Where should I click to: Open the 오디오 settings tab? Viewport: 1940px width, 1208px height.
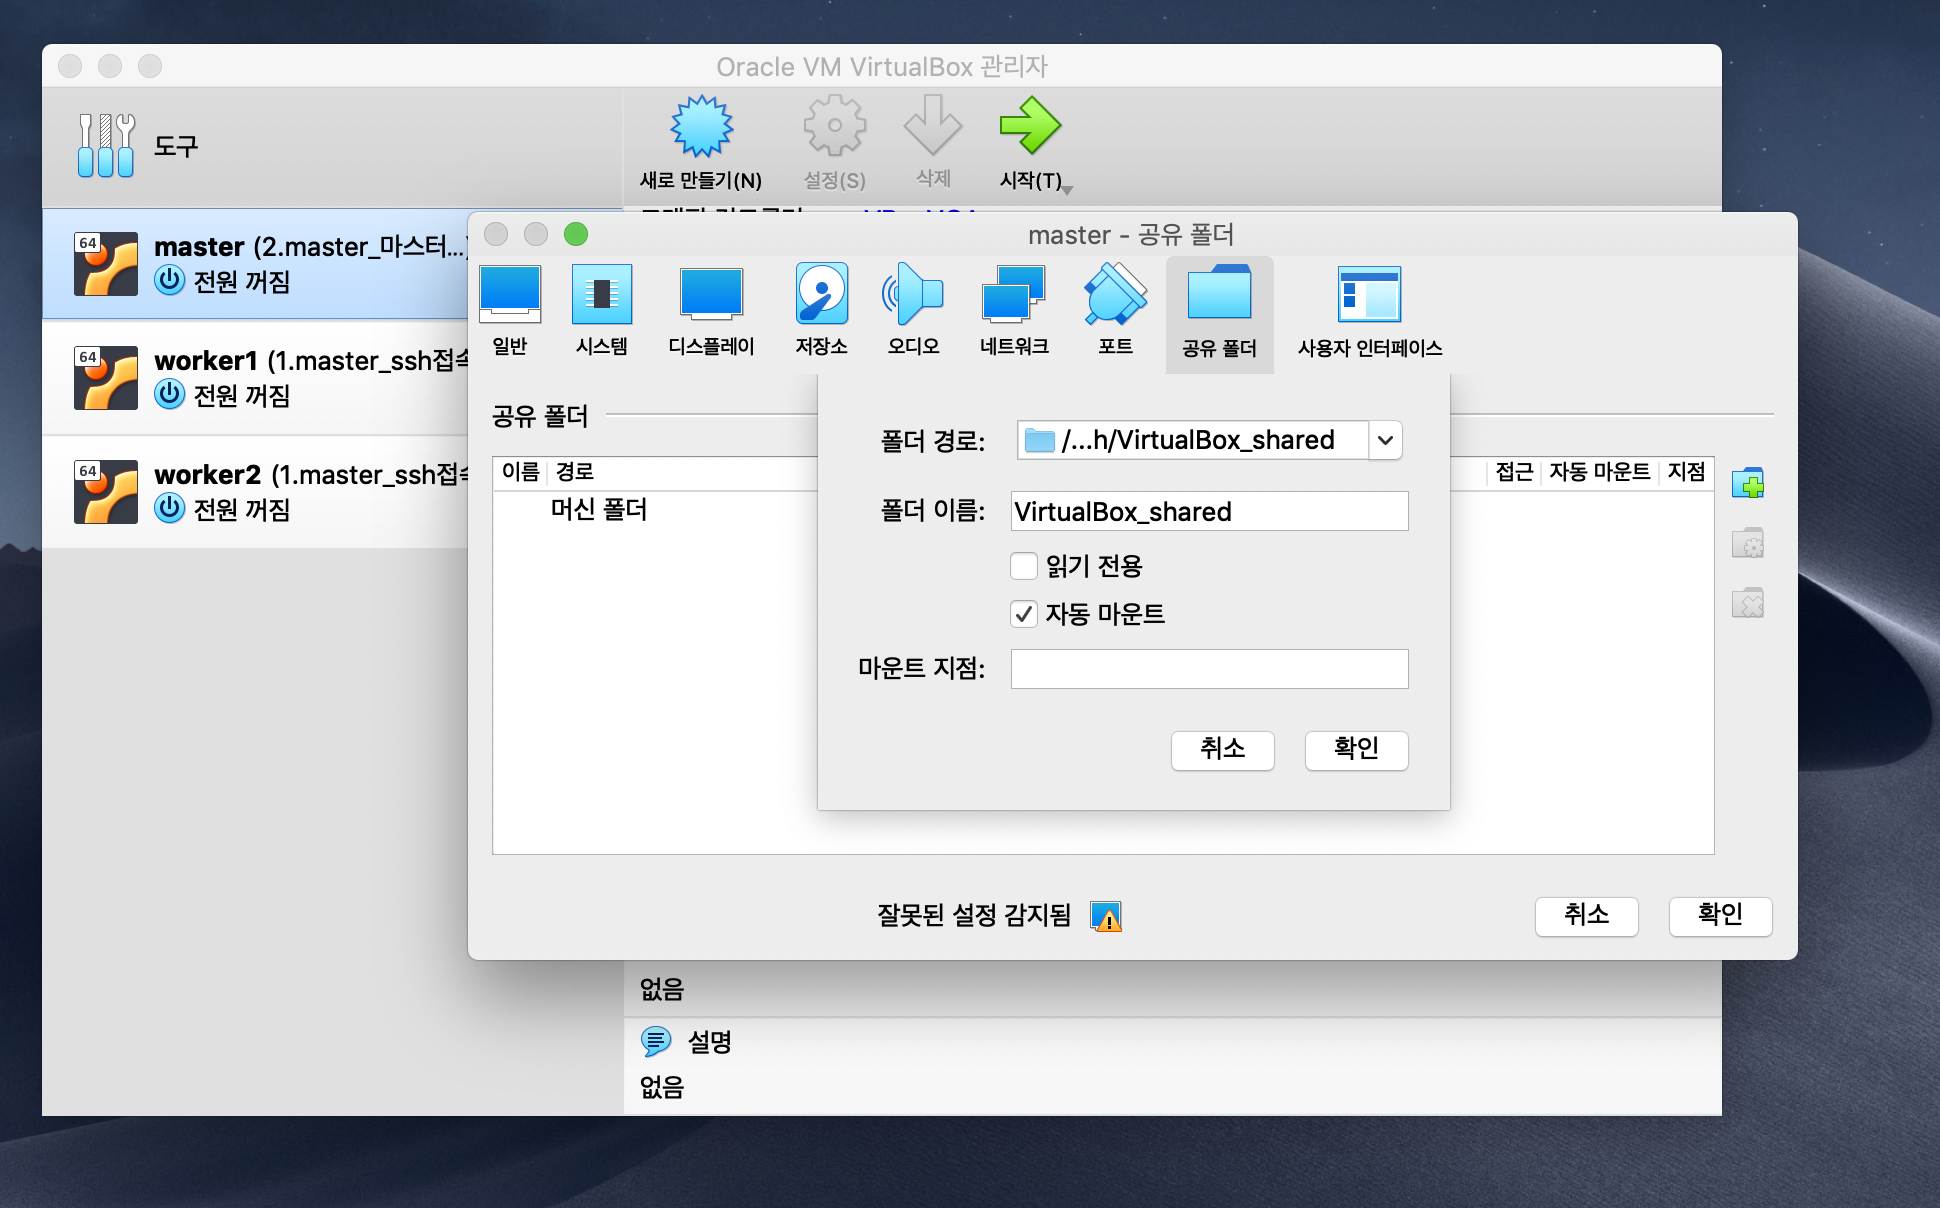(913, 312)
